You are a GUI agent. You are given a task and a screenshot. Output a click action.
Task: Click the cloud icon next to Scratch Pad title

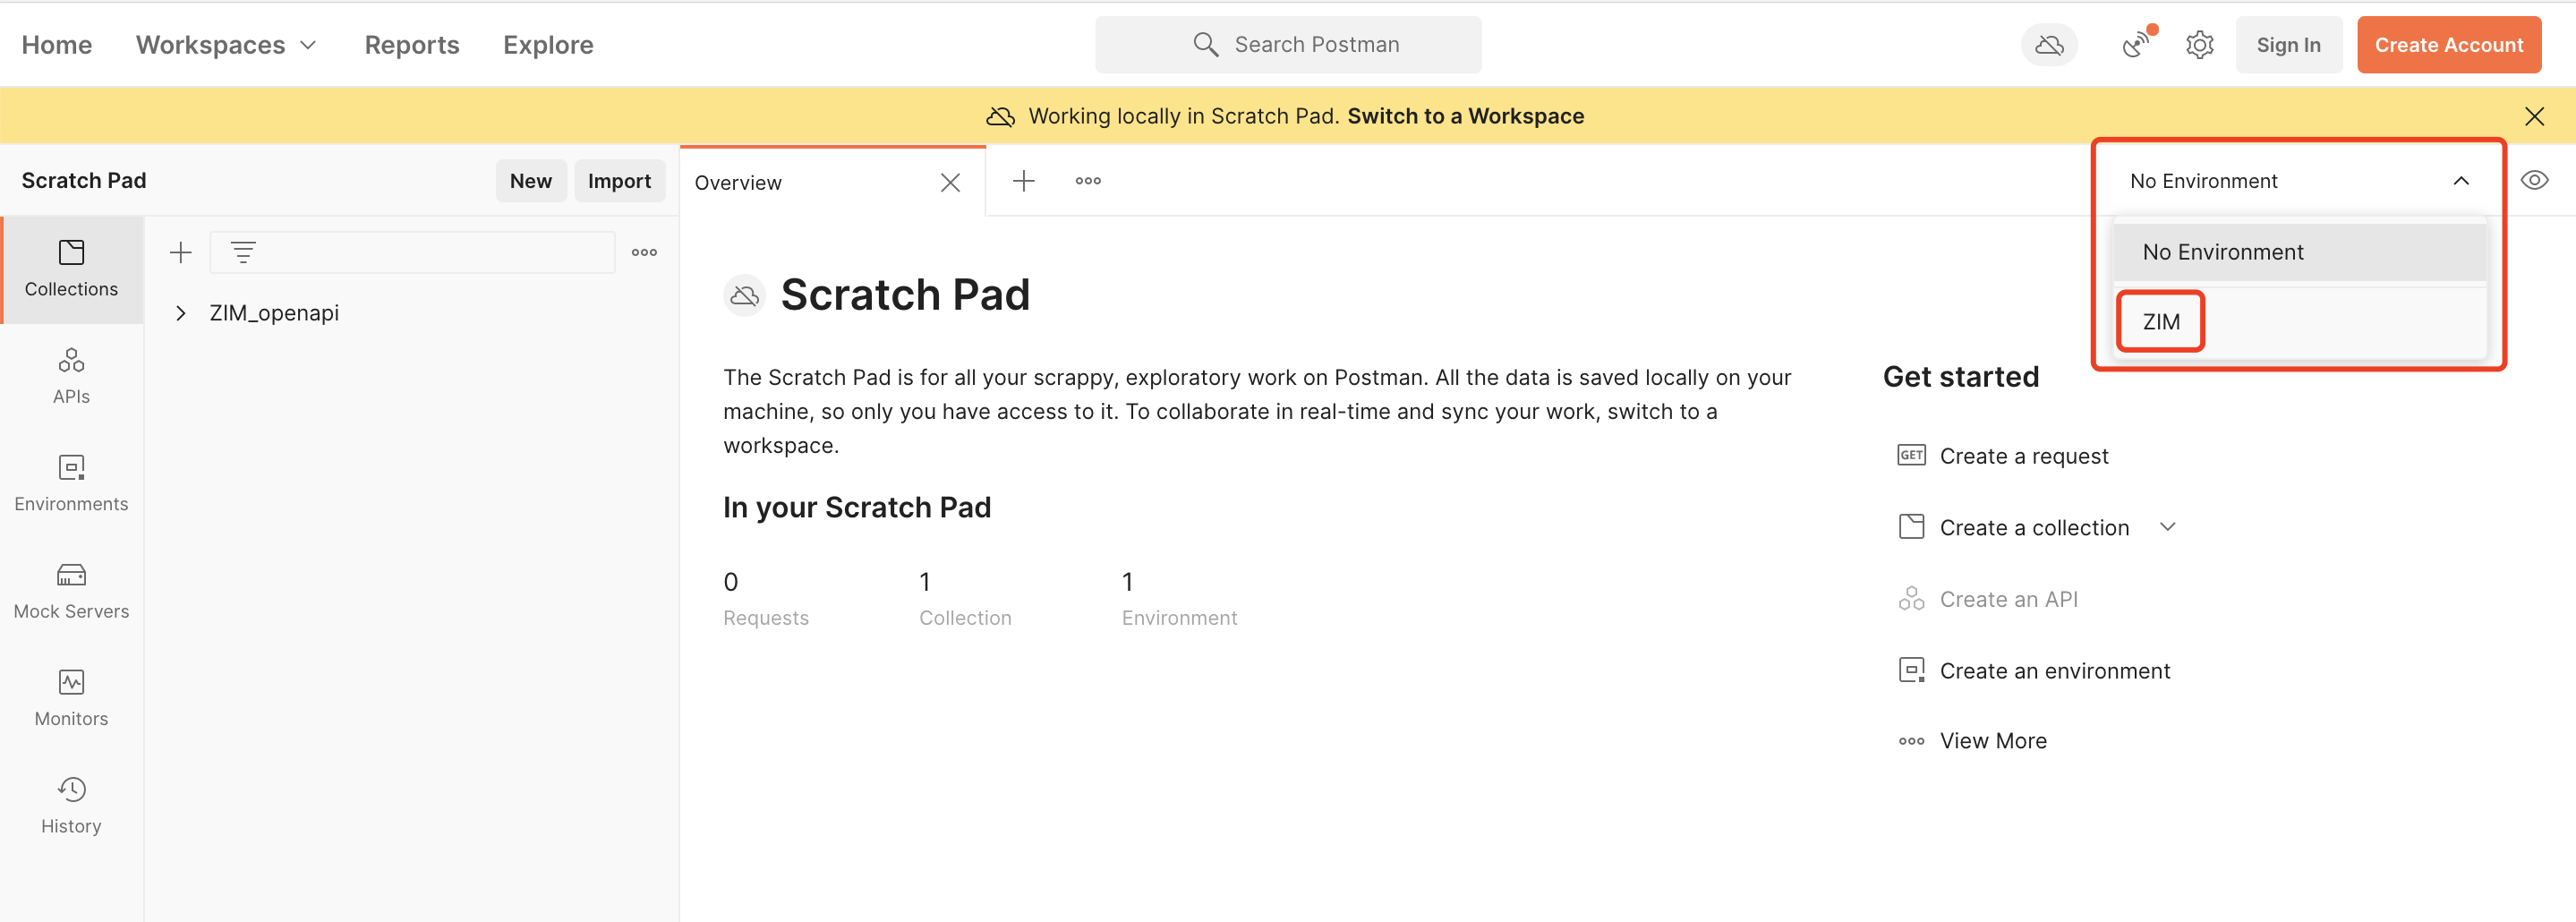tap(744, 295)
